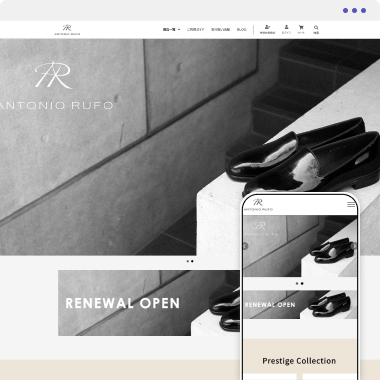The image size is (380, 380).
Task: Open the user guide menu item
Action: point(195,30)
